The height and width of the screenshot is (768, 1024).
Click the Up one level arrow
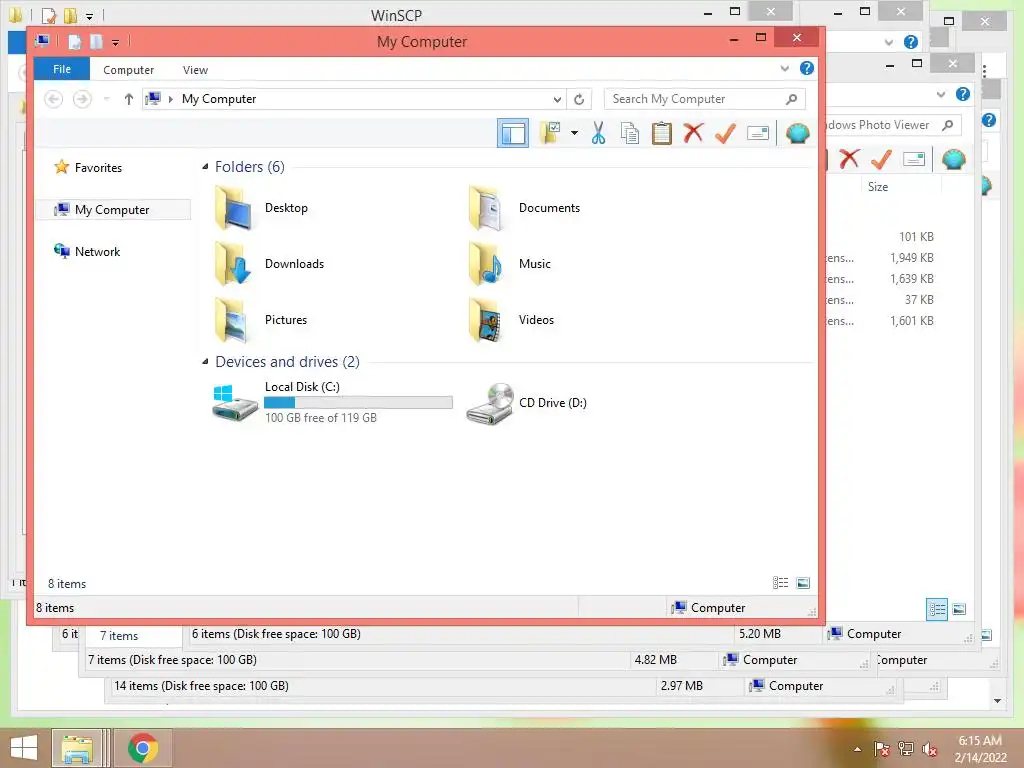click(x=129, y=99)
